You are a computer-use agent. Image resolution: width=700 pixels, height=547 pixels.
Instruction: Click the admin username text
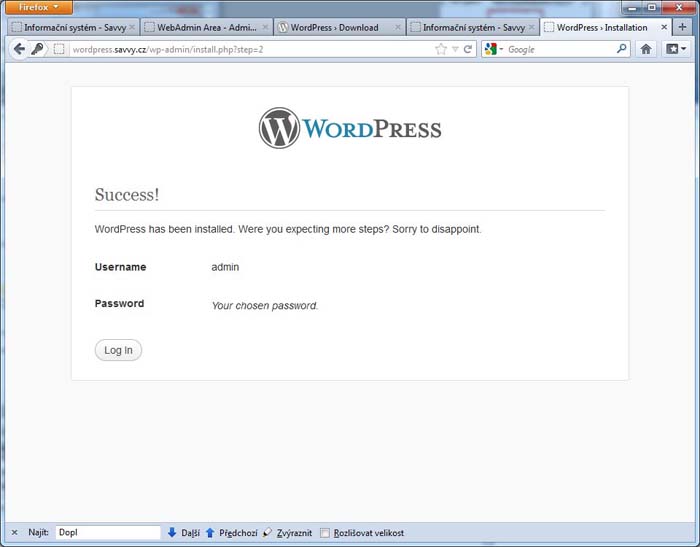point(225,267)
